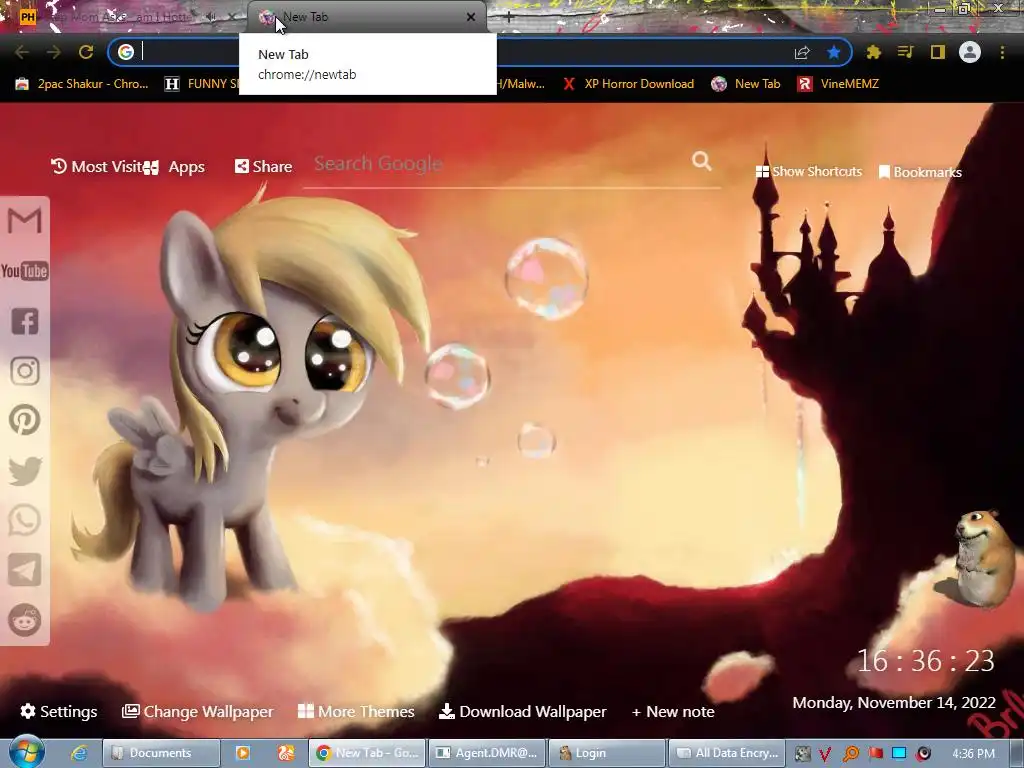
Task: Click the red V tray icon
Action: [825, 754]
